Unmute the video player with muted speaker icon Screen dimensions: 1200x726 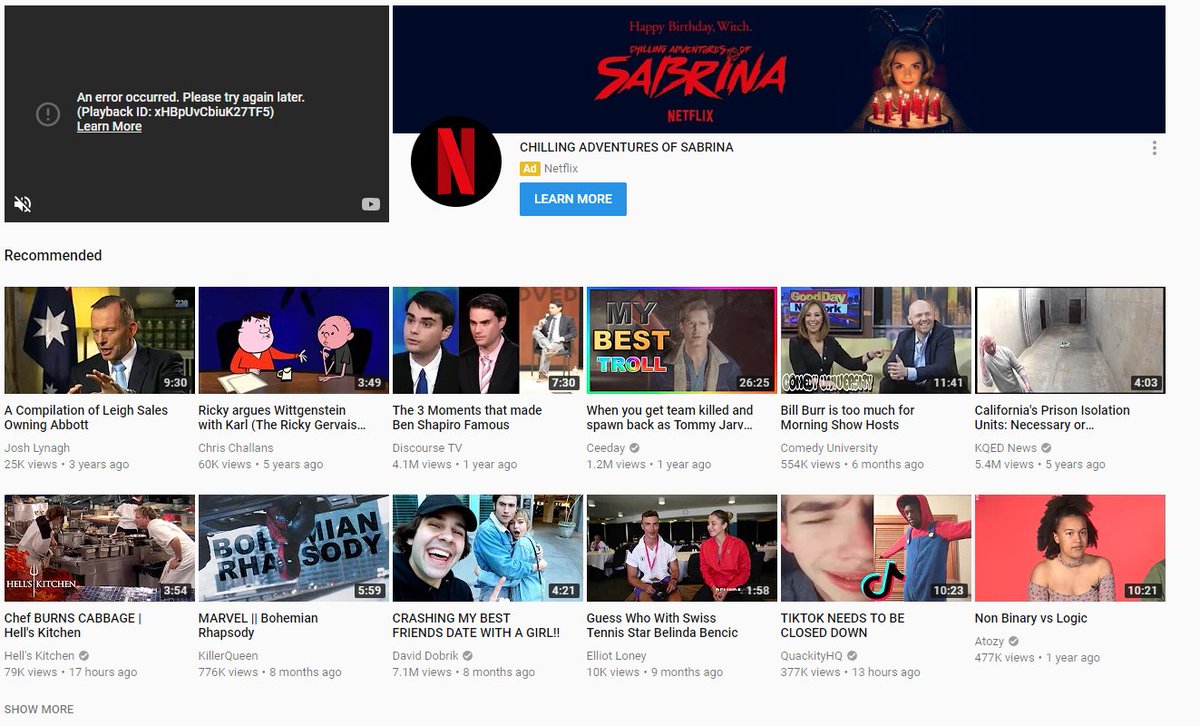pos(22,204)
